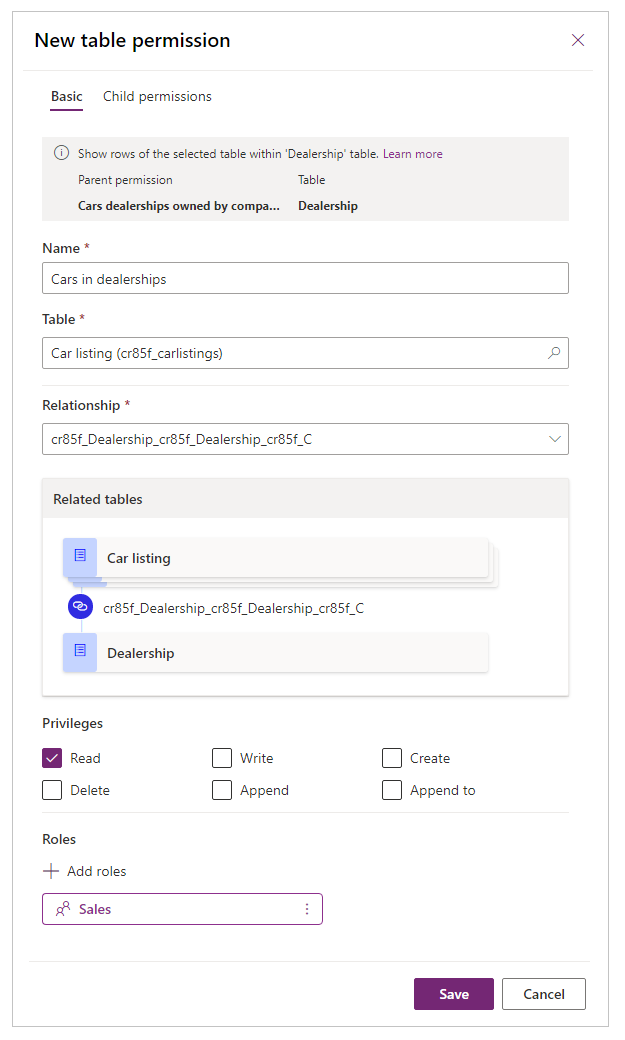
Task: Switch to the Basic tab
Action: [x=66, y=97]
